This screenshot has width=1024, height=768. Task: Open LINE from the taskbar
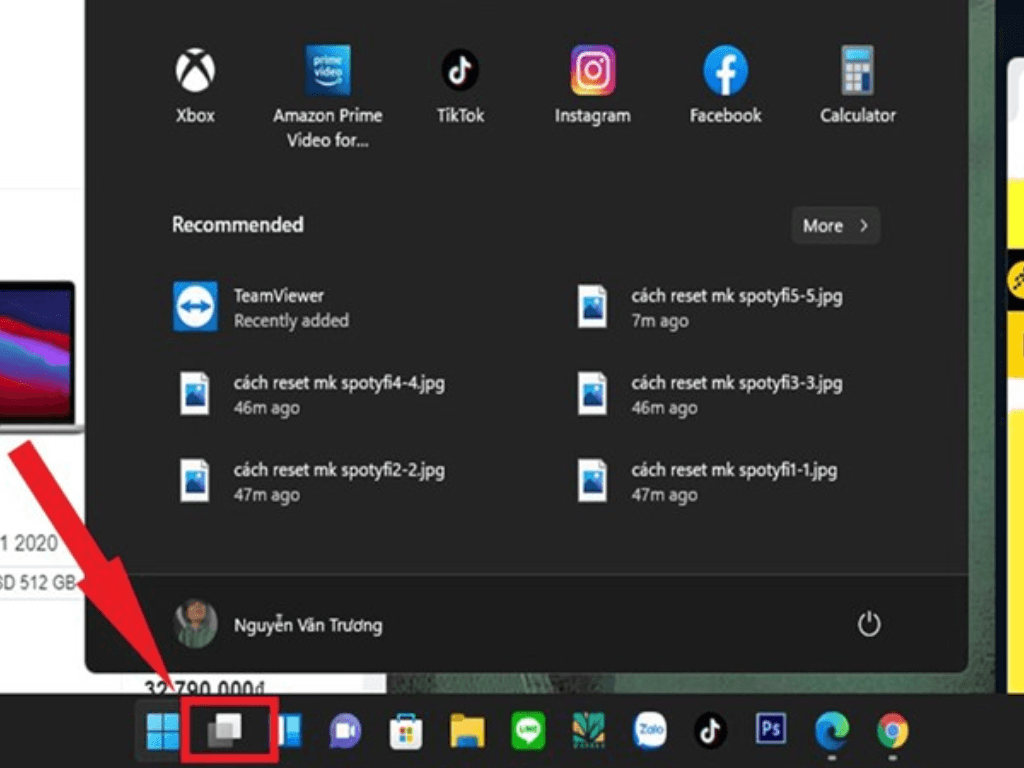tap(528, 732)
